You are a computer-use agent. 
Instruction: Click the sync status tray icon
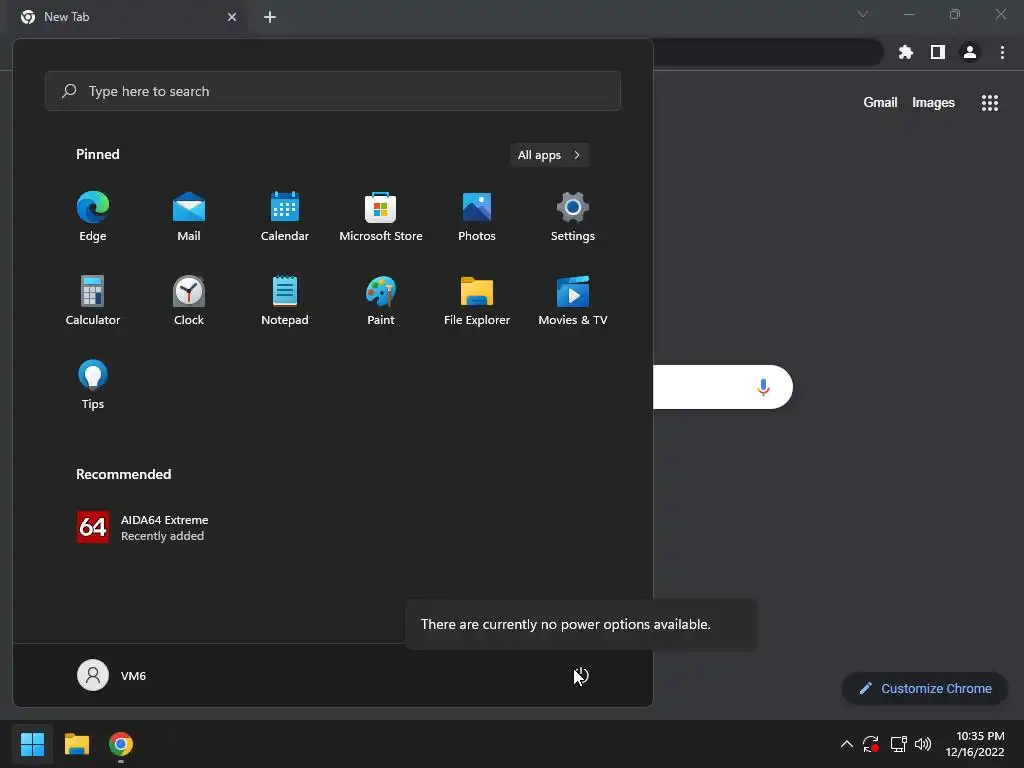tap(871, 744)
